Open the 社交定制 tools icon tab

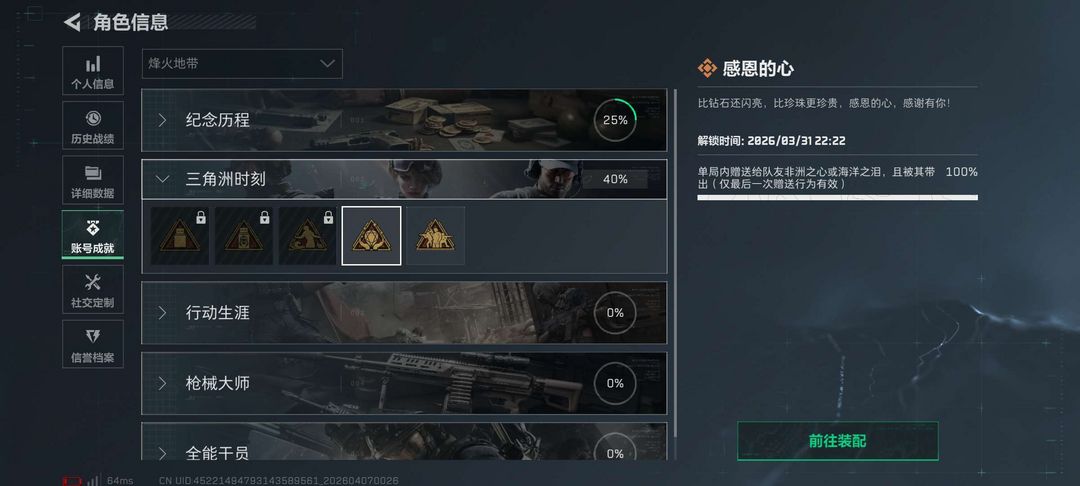pyautogui.click(x=93, y=289)
